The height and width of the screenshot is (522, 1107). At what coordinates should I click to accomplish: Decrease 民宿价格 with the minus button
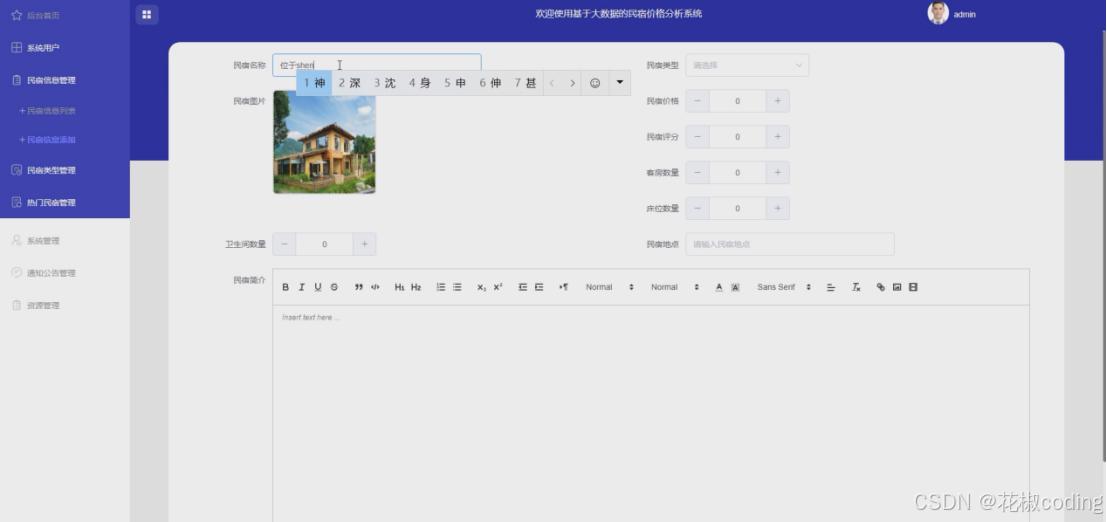pyautogui.click(x=698, y=101)
